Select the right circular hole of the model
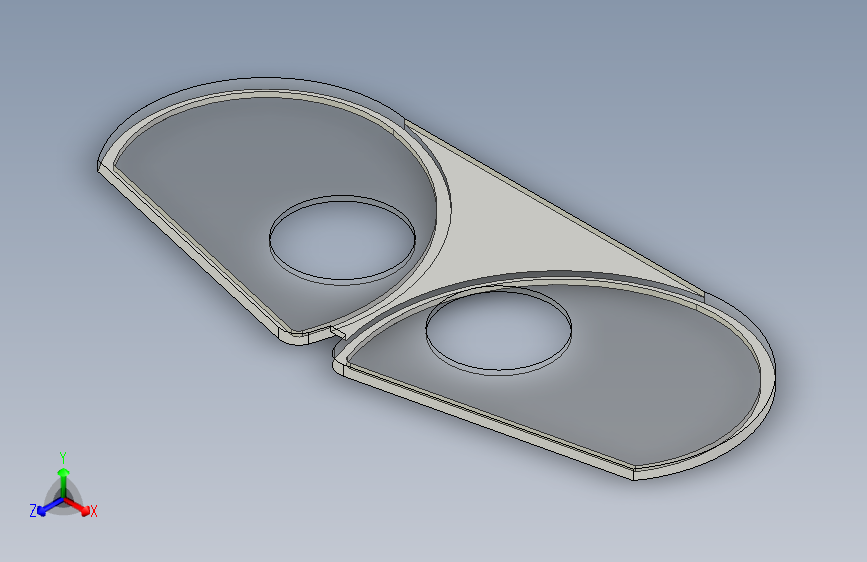The height and width of the screenshot is (562, 867). (499, 330)
